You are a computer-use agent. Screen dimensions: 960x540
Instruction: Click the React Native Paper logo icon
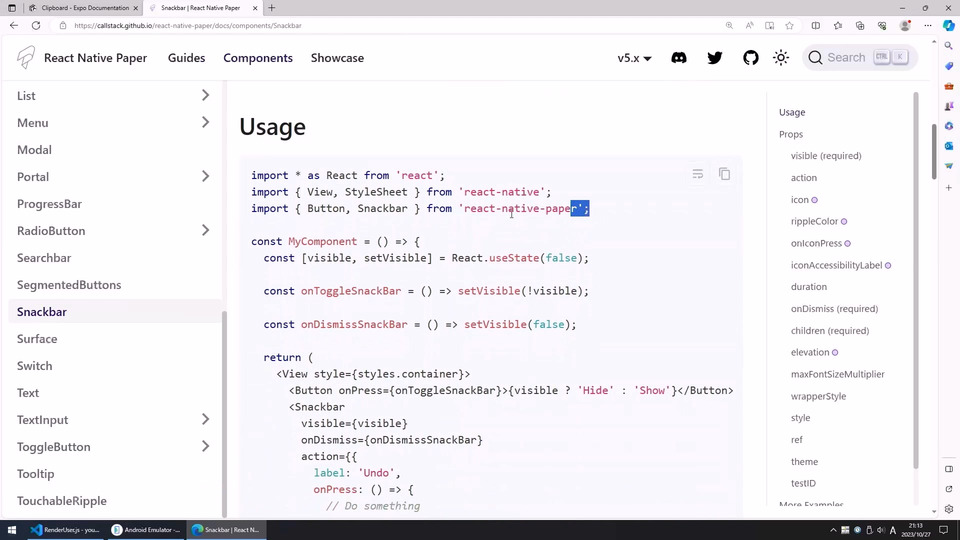[x=26, y=58]
